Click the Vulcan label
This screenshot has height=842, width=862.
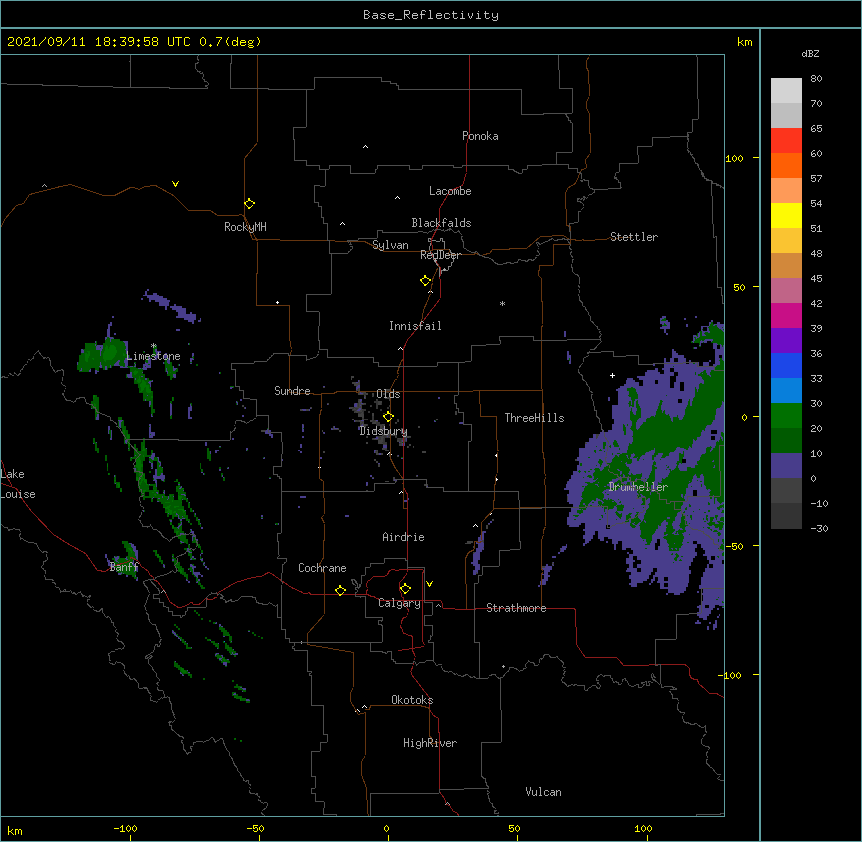543,792
